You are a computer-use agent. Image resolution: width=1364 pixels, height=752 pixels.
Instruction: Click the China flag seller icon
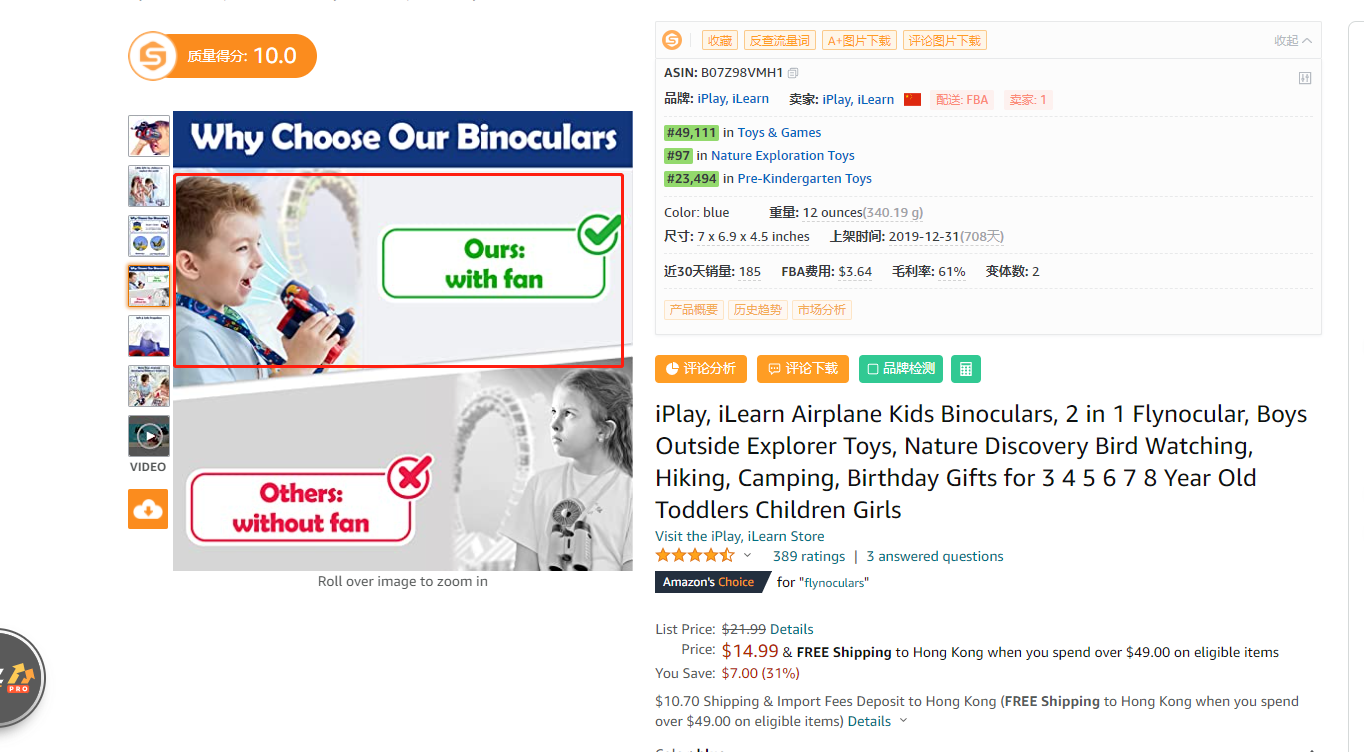pyautogui.click(x=912, y=99)
